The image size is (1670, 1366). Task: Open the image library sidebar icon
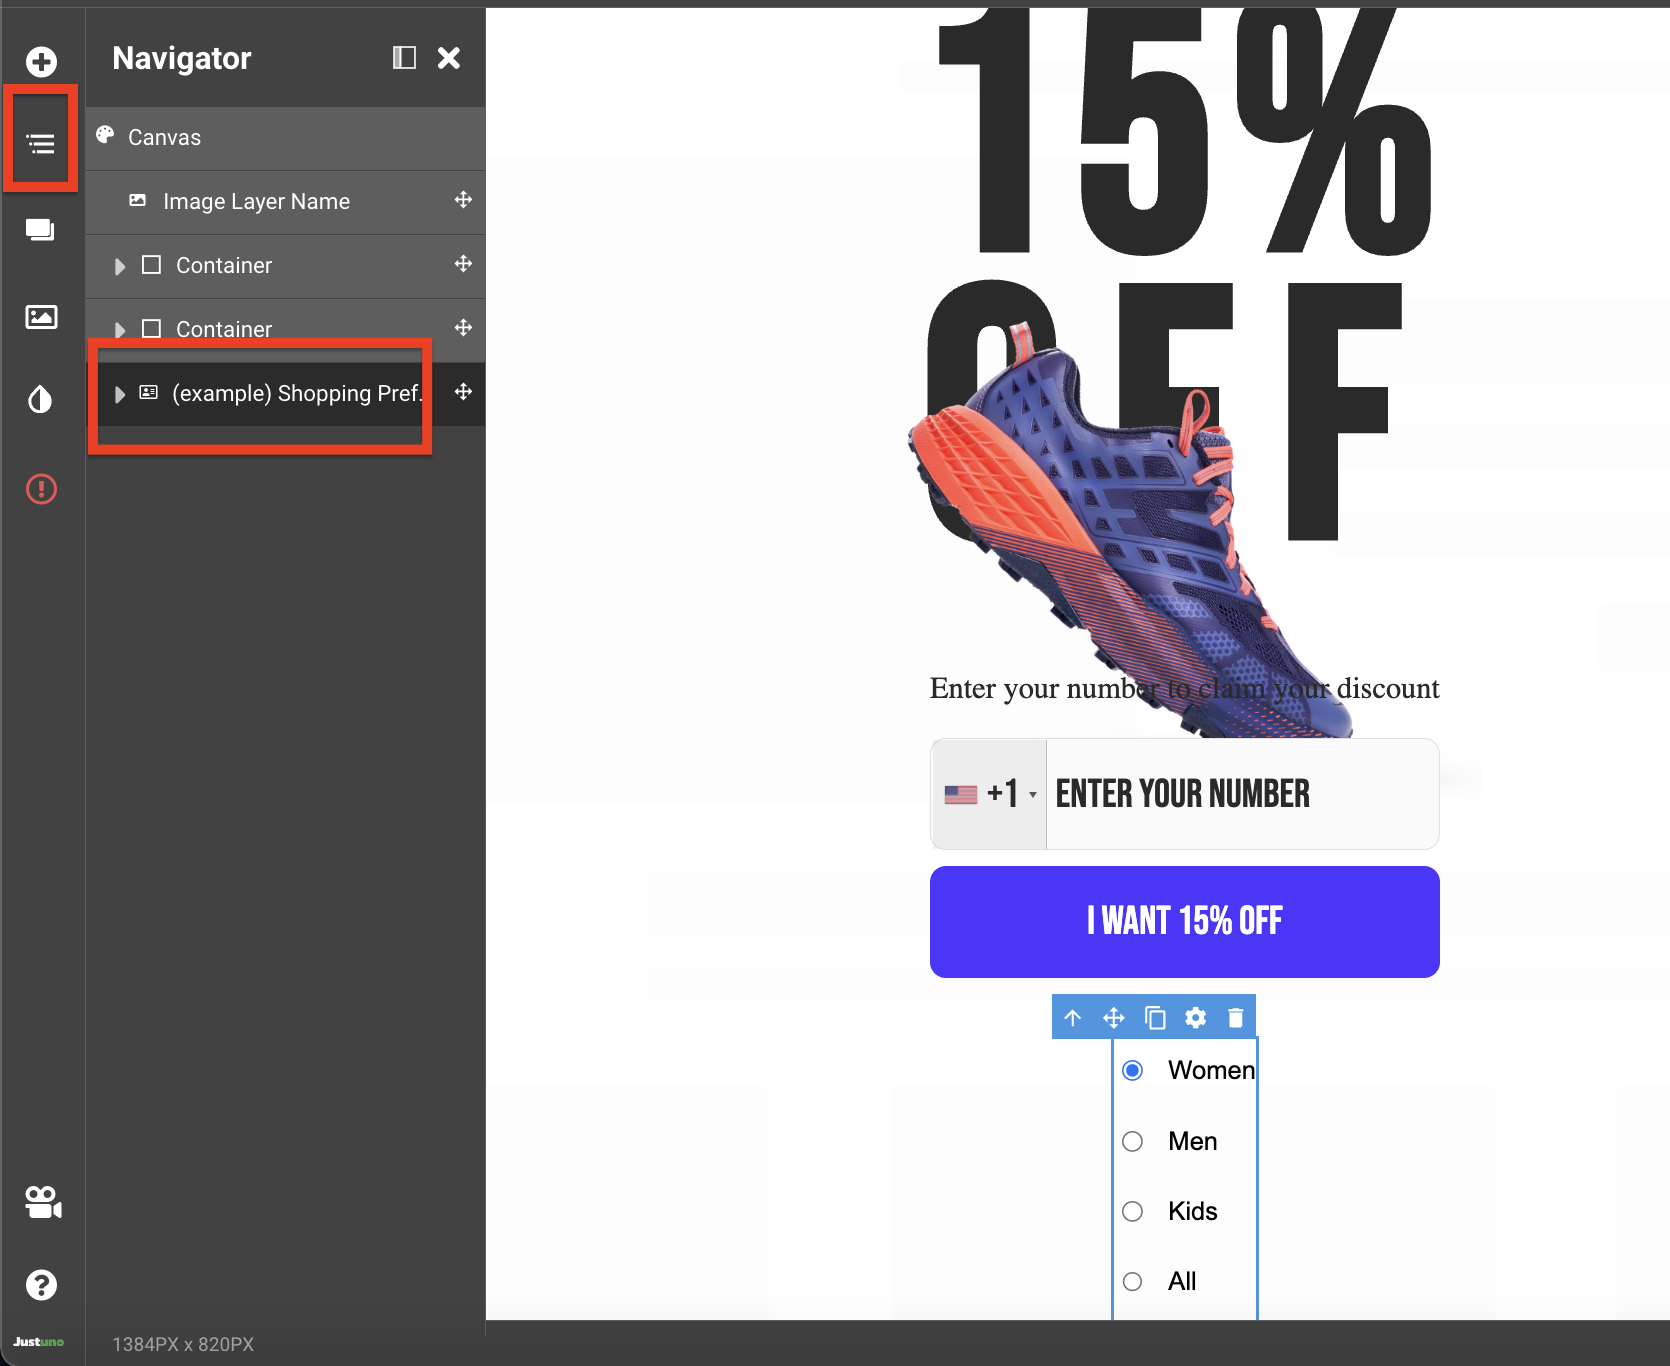41,317
